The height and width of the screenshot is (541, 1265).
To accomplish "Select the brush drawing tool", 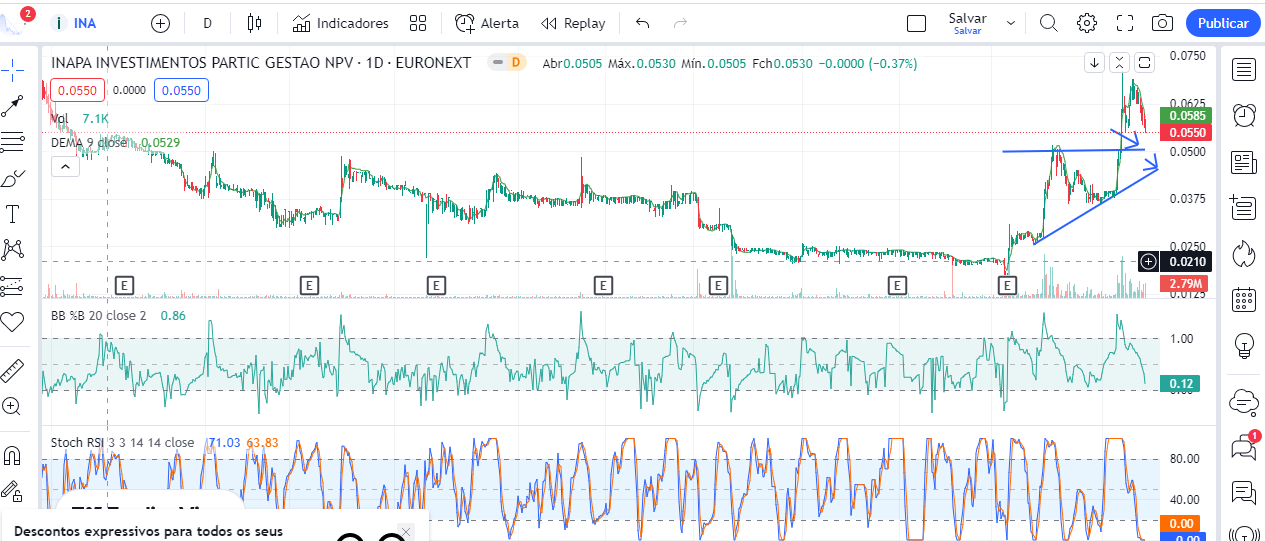I will [x=12, y=177].
